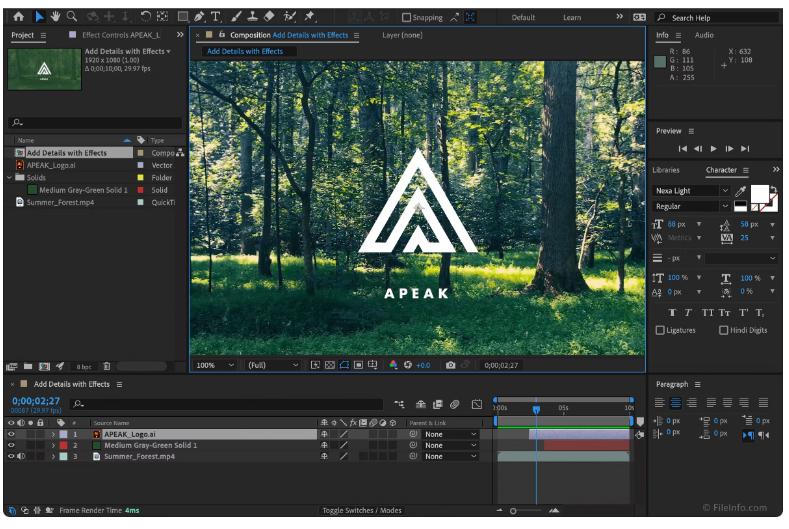The width and height of the screenshot is (789, 529).
Task: Select the Horizontal Type tool
Action: point(215,17)
